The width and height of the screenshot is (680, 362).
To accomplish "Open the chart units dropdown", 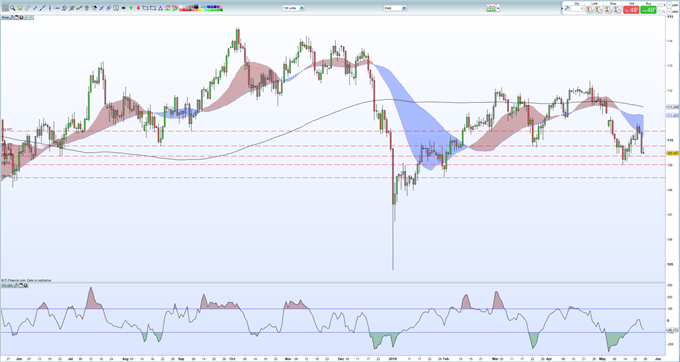I will point(294,8).
